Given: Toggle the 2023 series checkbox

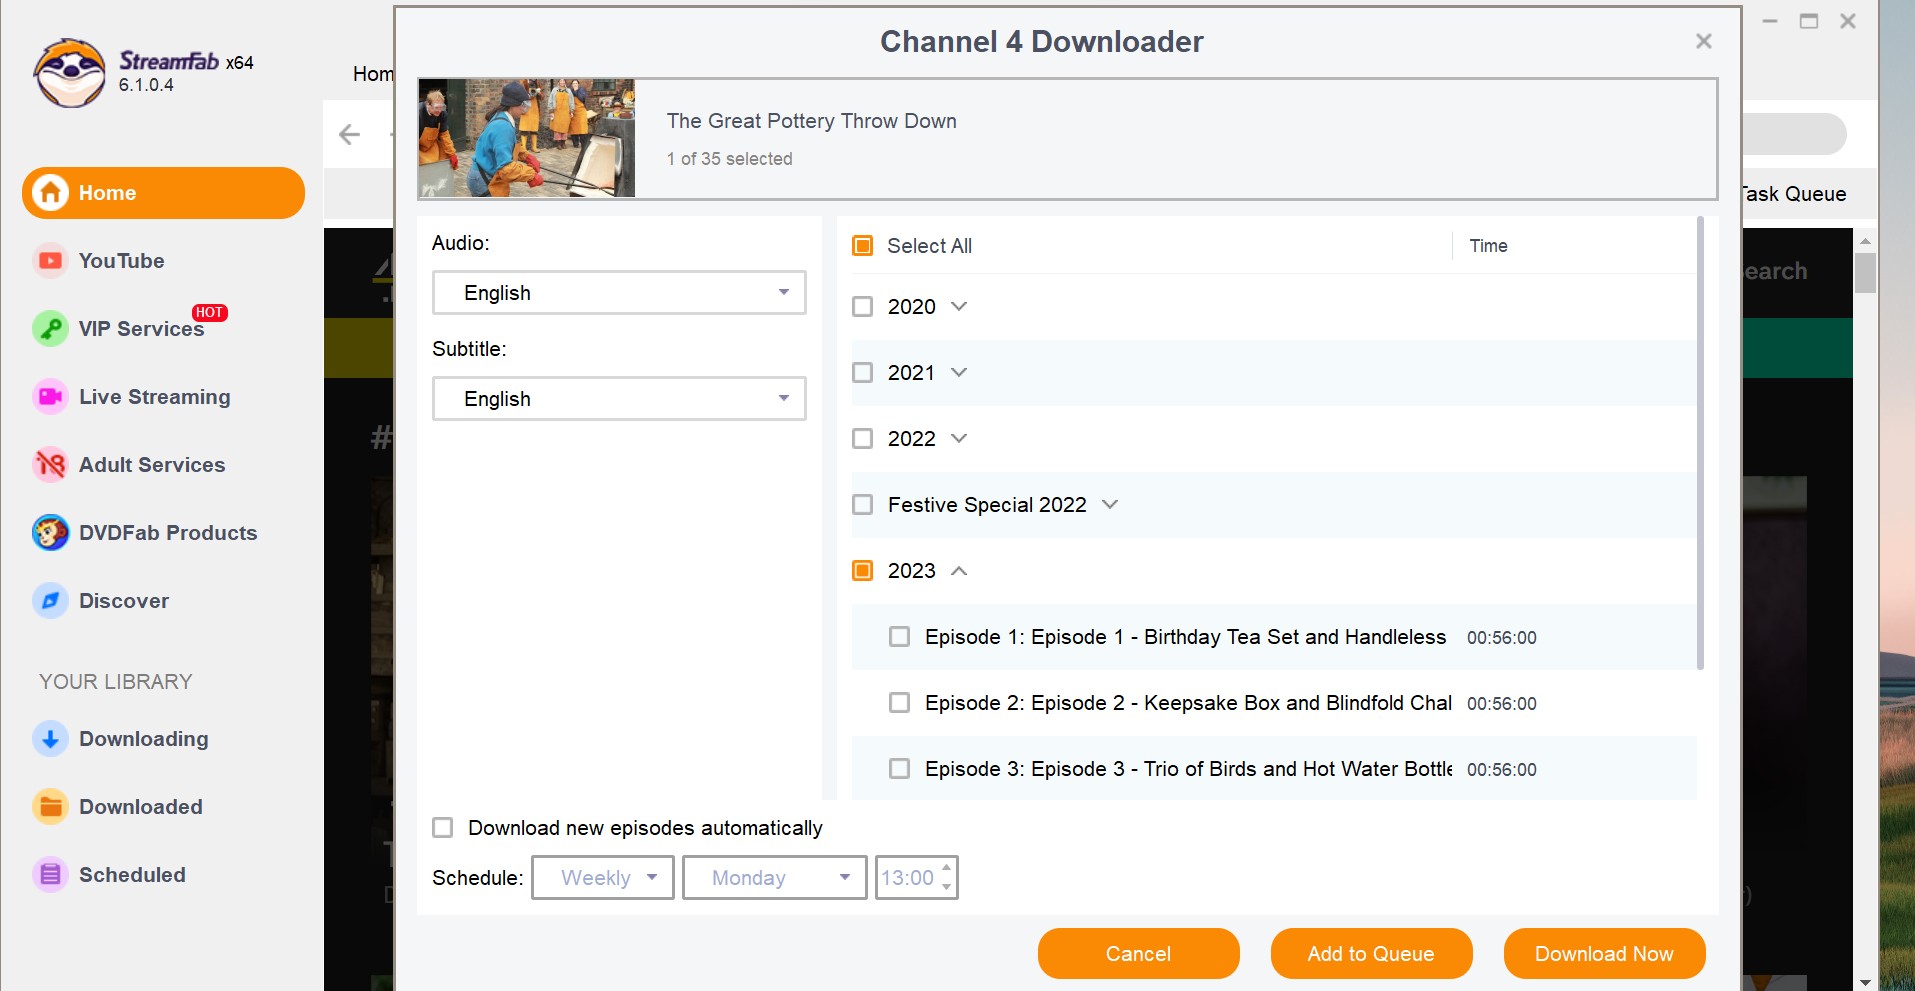Looking at the screenshot, I should pyautogui.click(x=862, y=571).
